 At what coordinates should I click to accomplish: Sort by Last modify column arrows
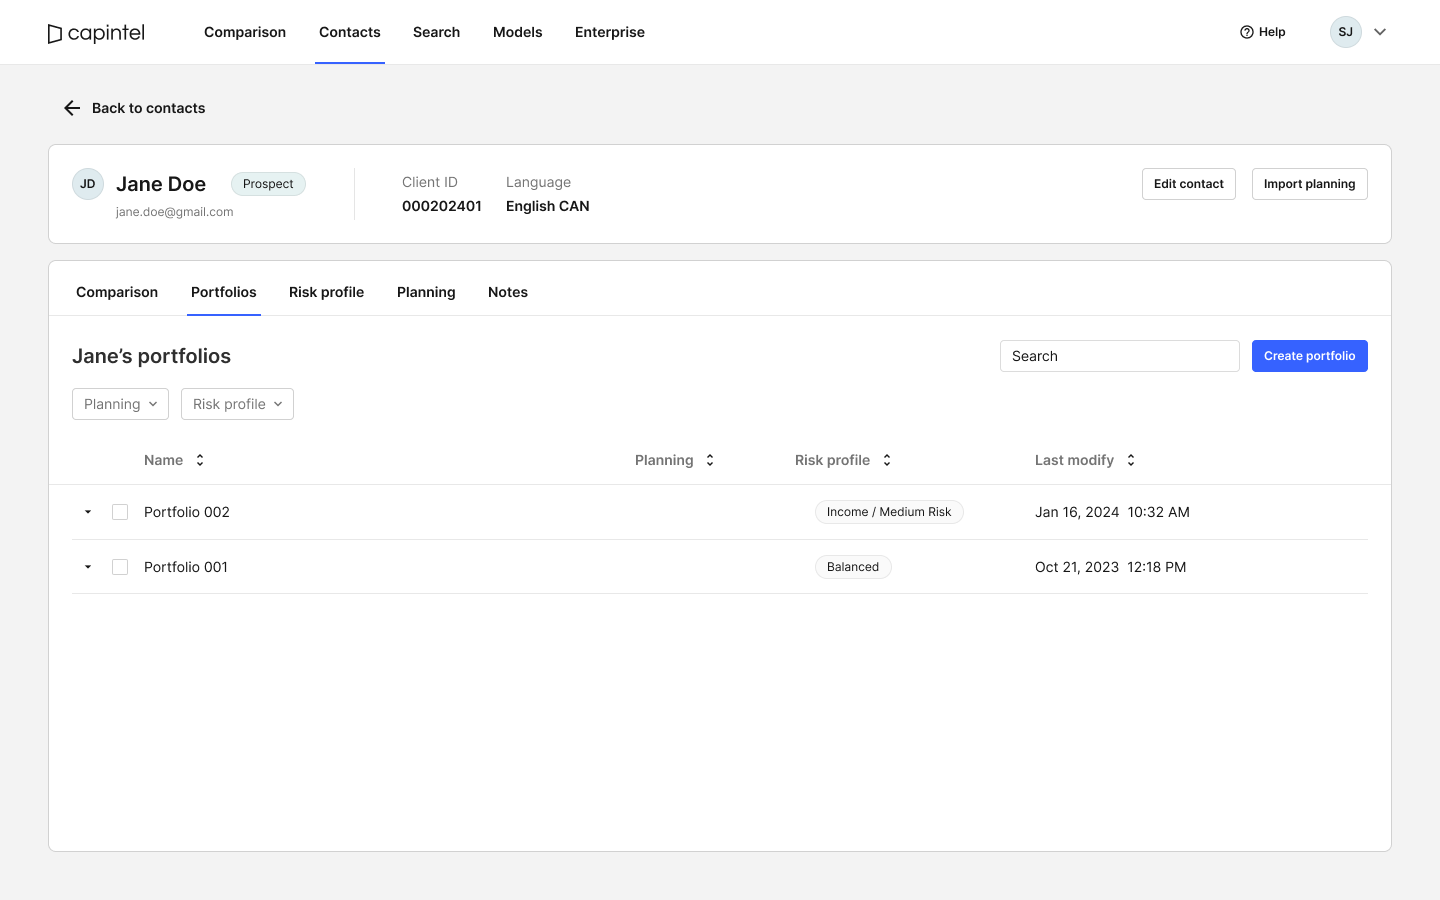(x=1131, y=460)
